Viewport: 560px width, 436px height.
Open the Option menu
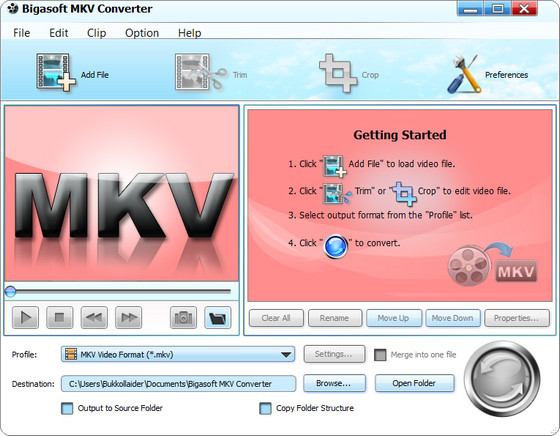tap(142, 33)
